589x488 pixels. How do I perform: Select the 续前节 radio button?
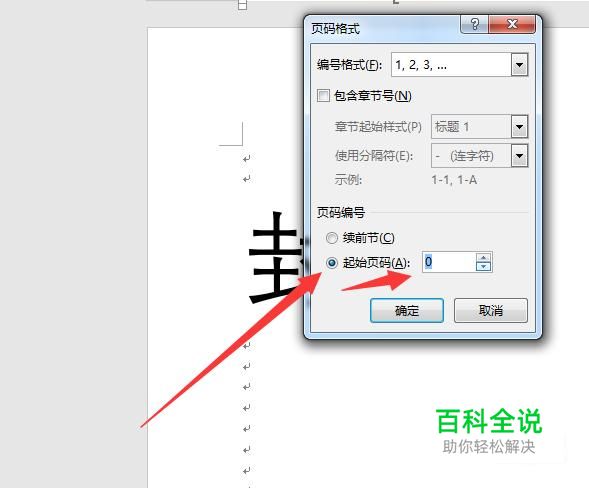click(x=332, y=238)
